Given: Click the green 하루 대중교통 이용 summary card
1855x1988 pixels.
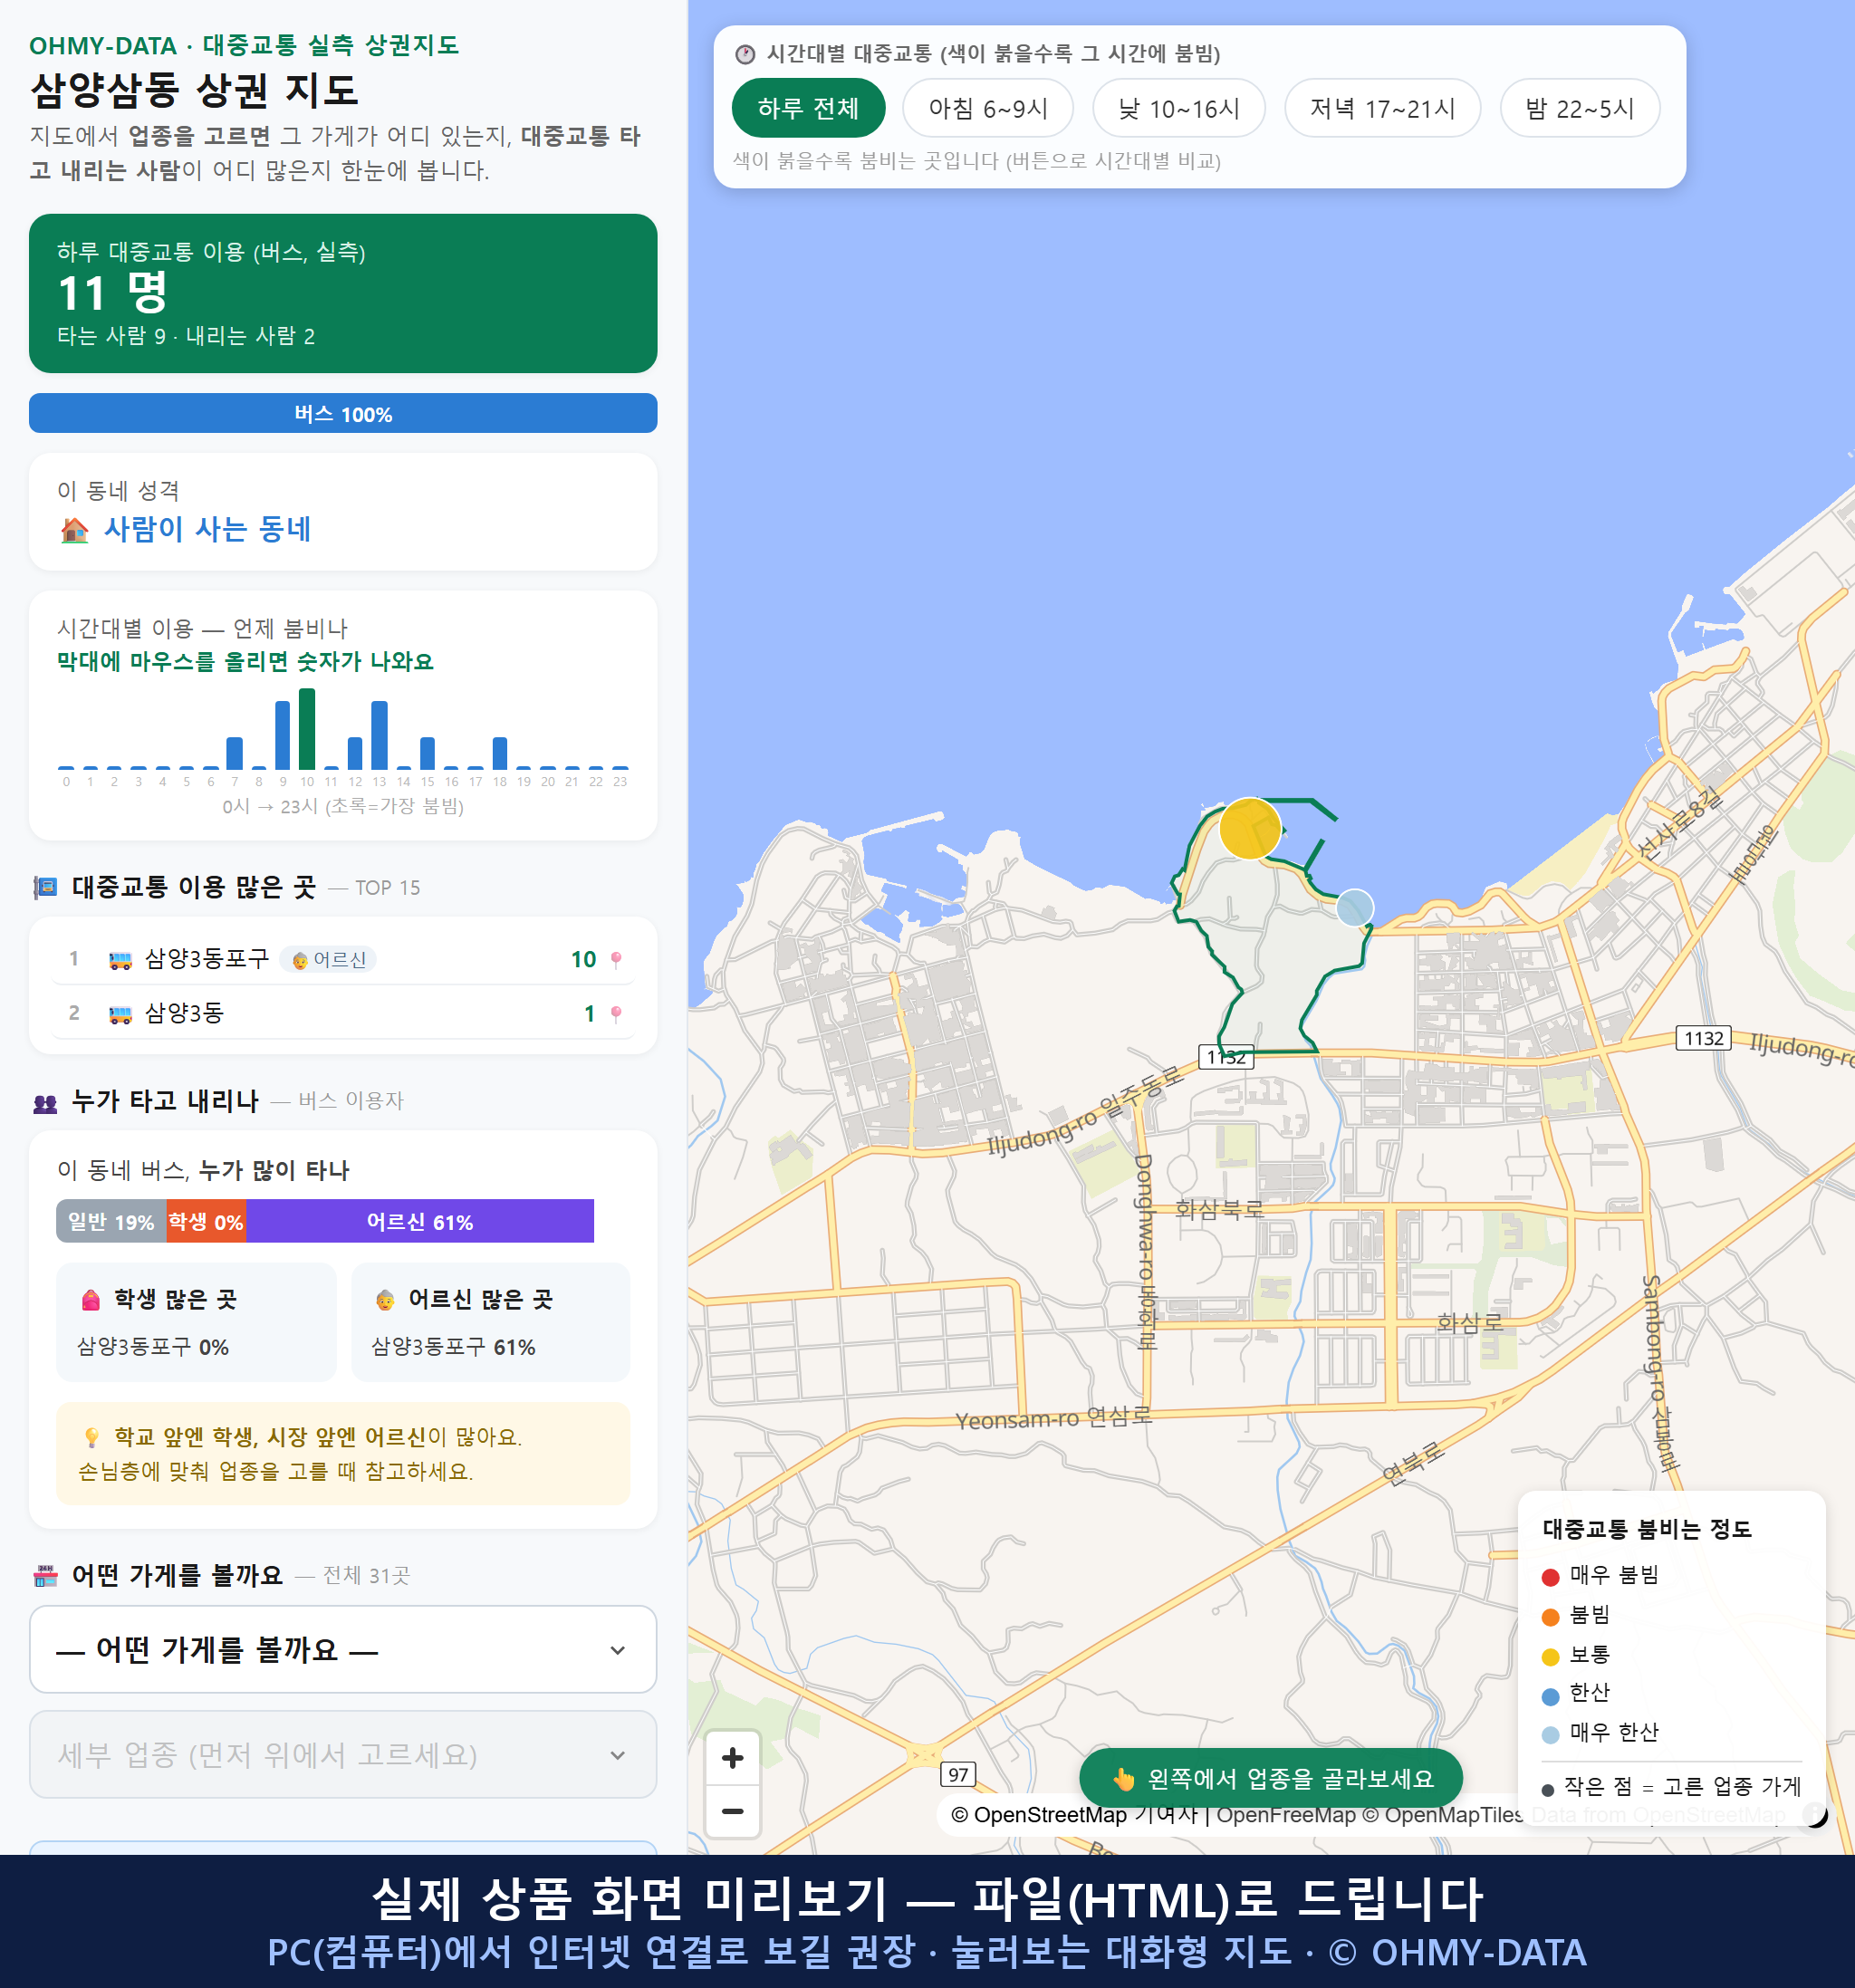Looking at the screenshot, I should pyautogui.click(x=343, y=293).
